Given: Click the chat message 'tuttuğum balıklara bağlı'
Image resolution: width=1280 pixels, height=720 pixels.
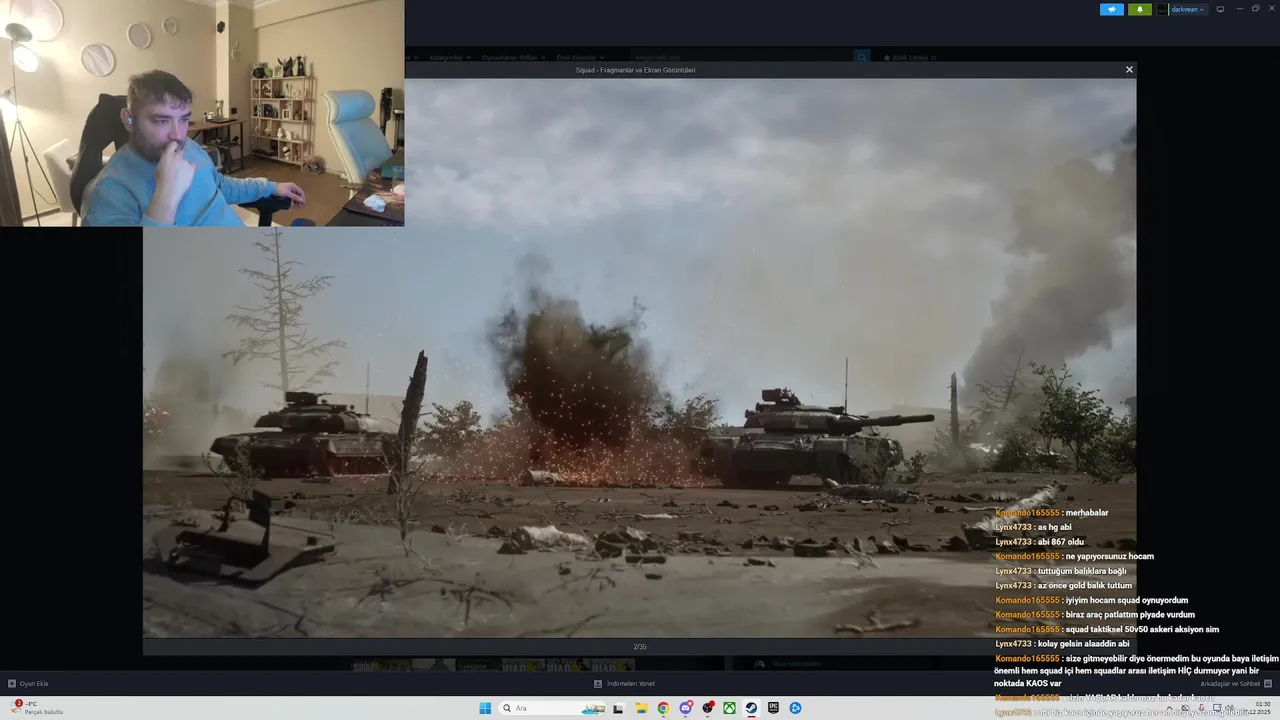Looking at the screenshot, I should tap(1082, 571).
